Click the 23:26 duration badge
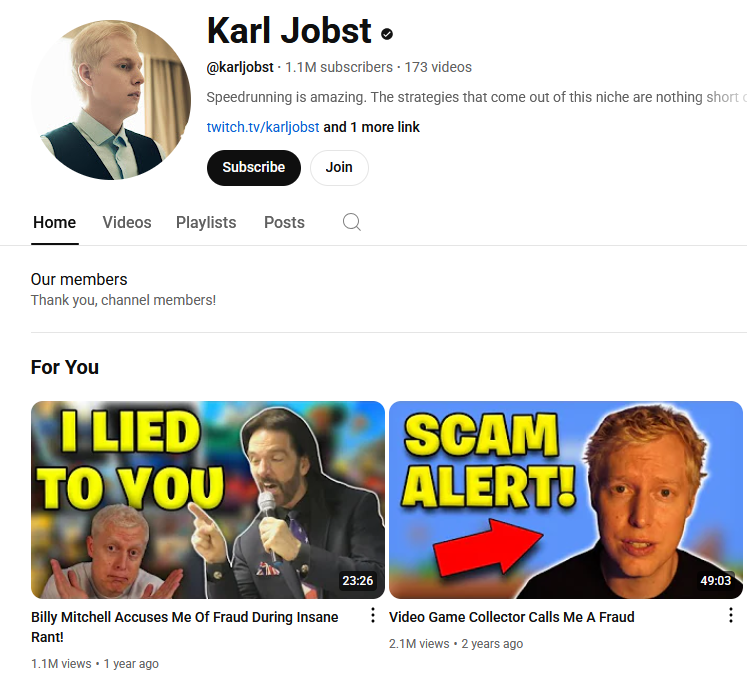The width and height of the screenshot is (747, 682). click(357, 581)
